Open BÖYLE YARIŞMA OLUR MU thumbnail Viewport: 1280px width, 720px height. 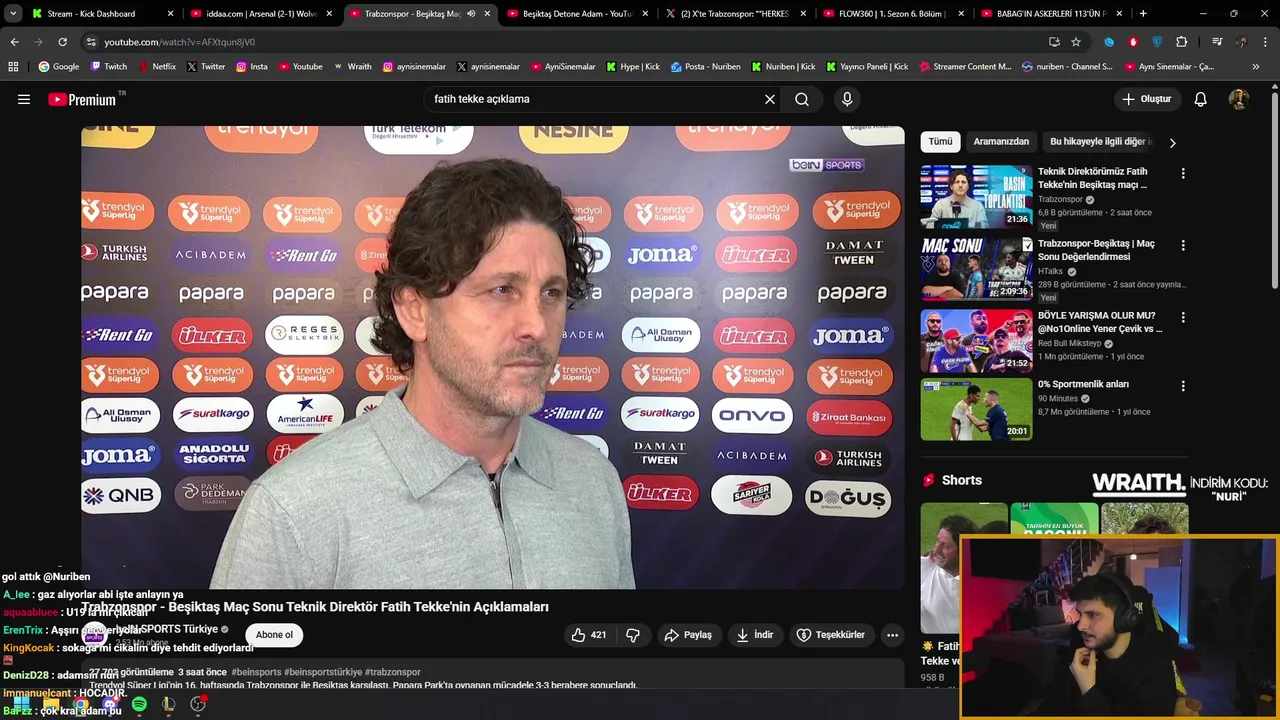point(976,341)
